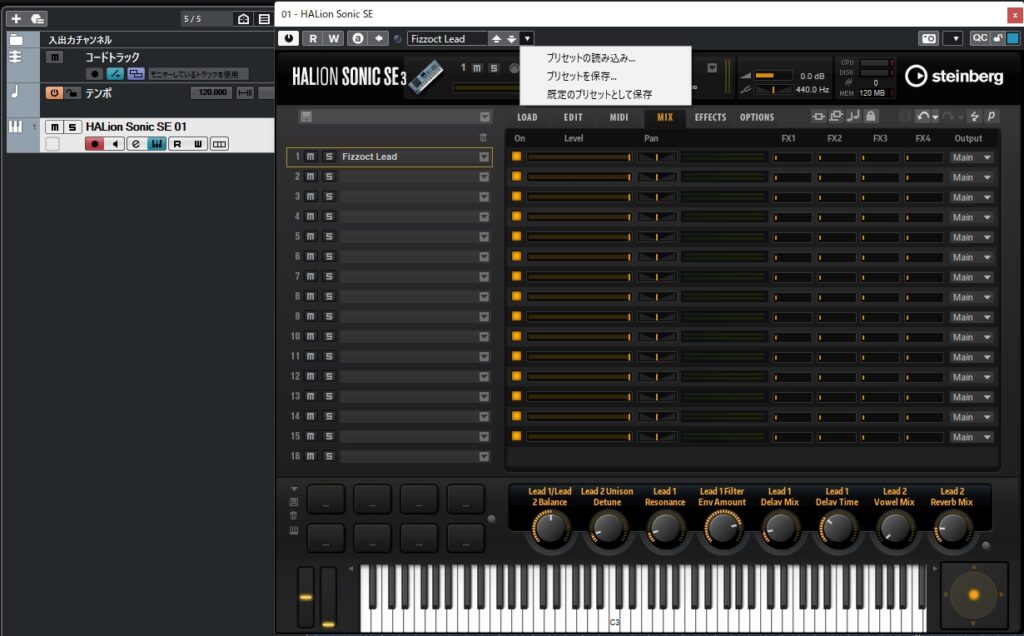The height and width of the screenshot is (636, 1024).
Task: Click the tempo value field 120.000
Action: click(211, 93)
